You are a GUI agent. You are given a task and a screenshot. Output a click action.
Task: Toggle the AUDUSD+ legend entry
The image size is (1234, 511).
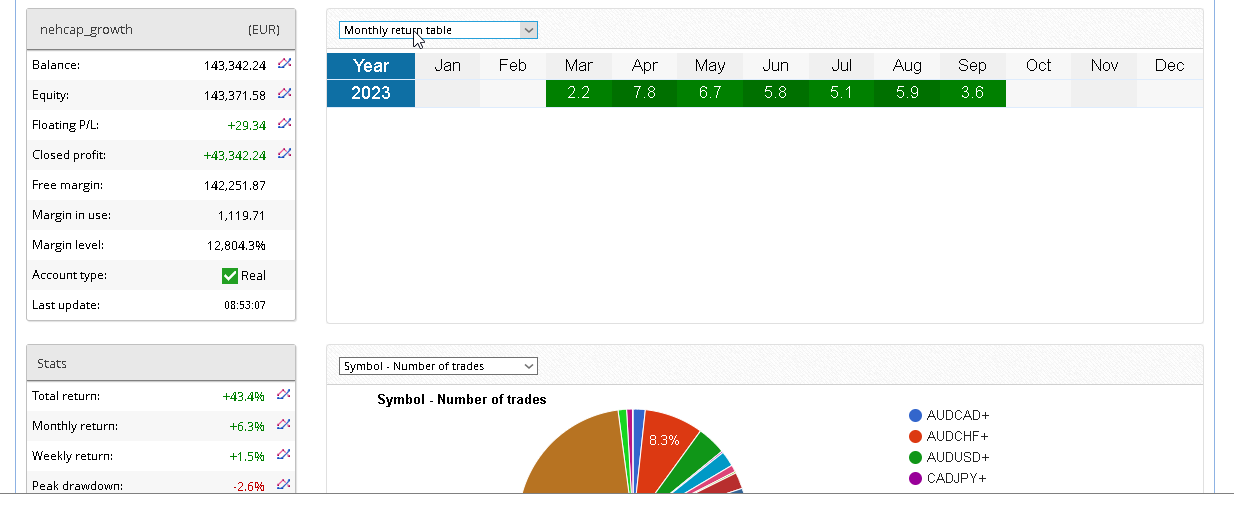point(956,457)
